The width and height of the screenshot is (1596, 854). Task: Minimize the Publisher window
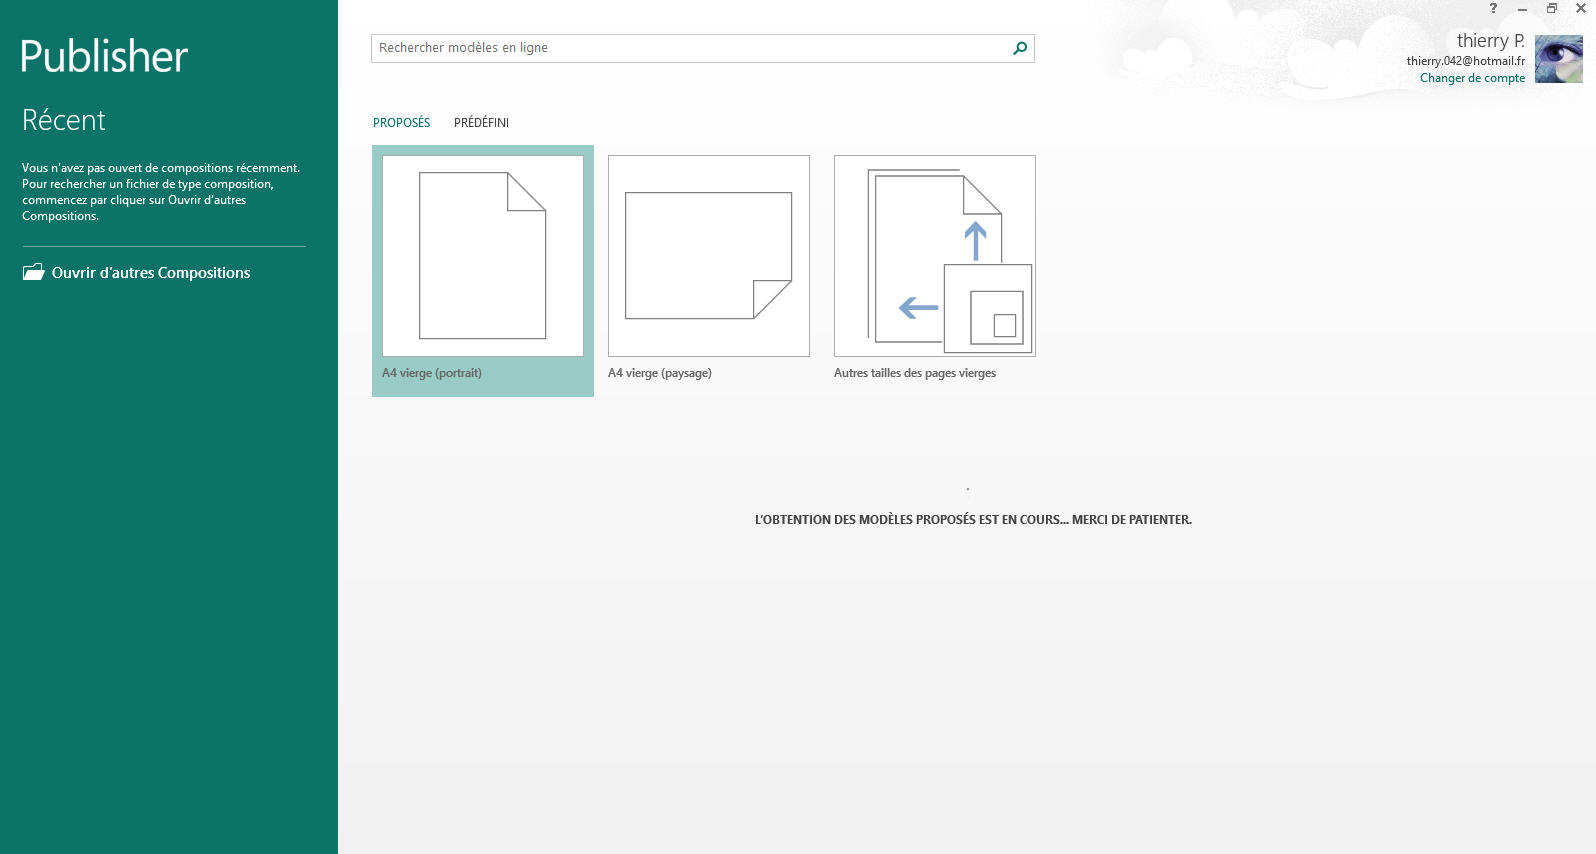point(1522,8)
